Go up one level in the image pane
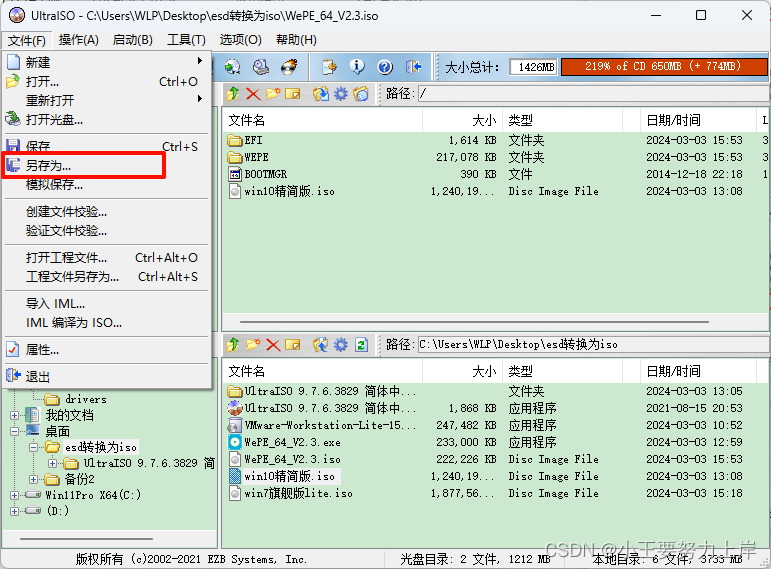Viewport: 771px width, 569px height. (233, 93)
